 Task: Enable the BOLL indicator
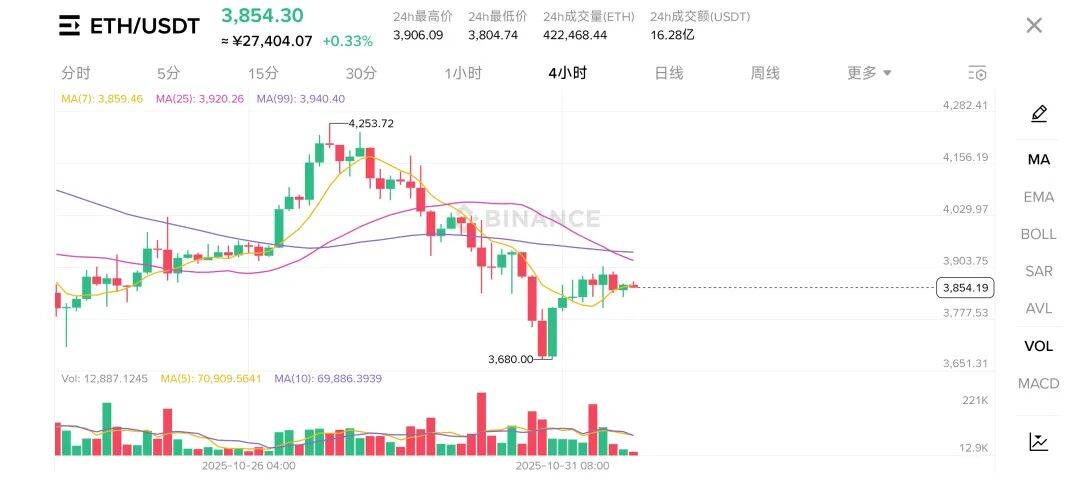(x=1038, y=234)
